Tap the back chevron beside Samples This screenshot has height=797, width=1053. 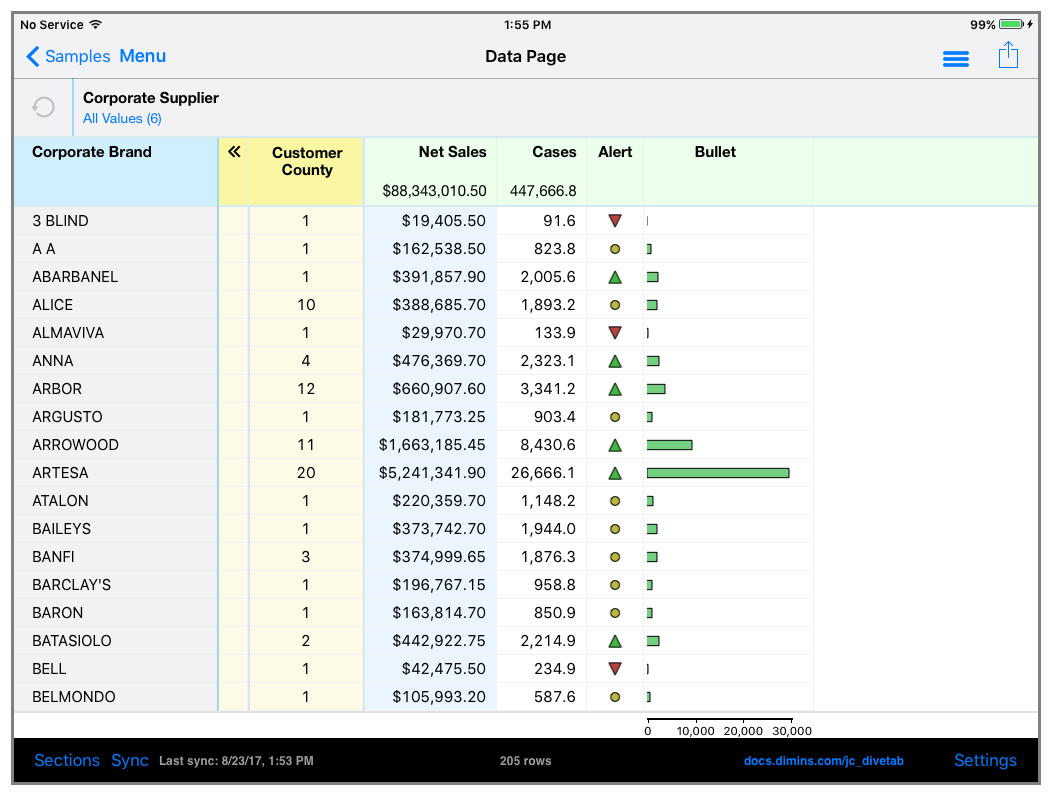[33, 57]
